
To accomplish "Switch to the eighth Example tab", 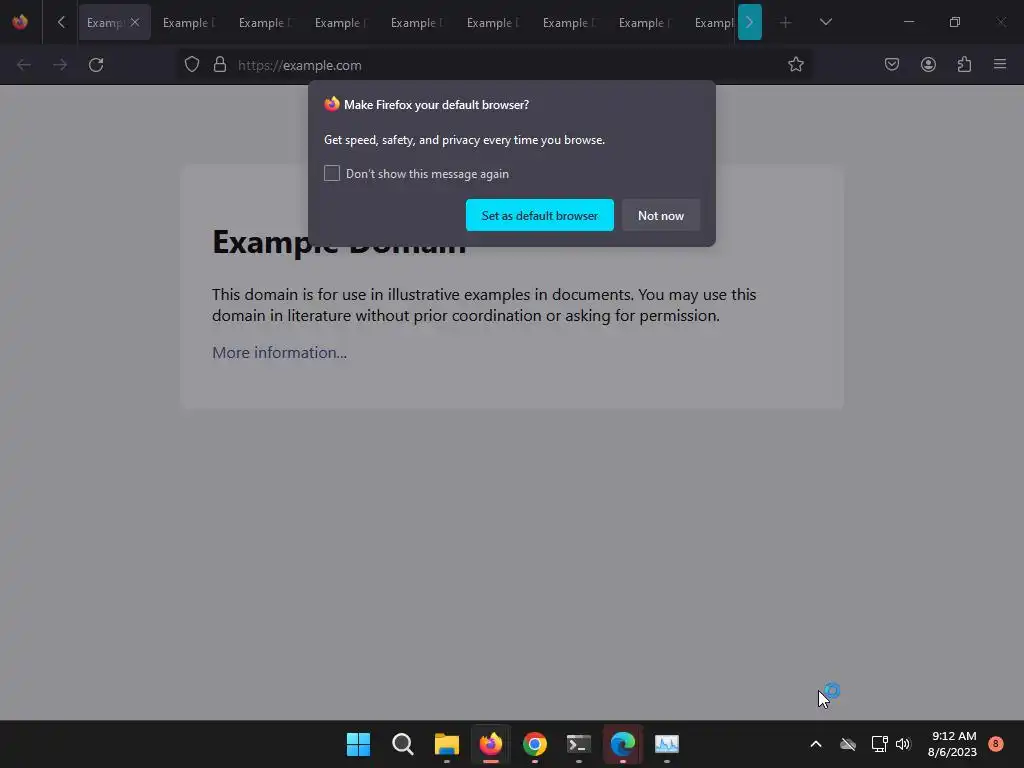I will (645, 22).
